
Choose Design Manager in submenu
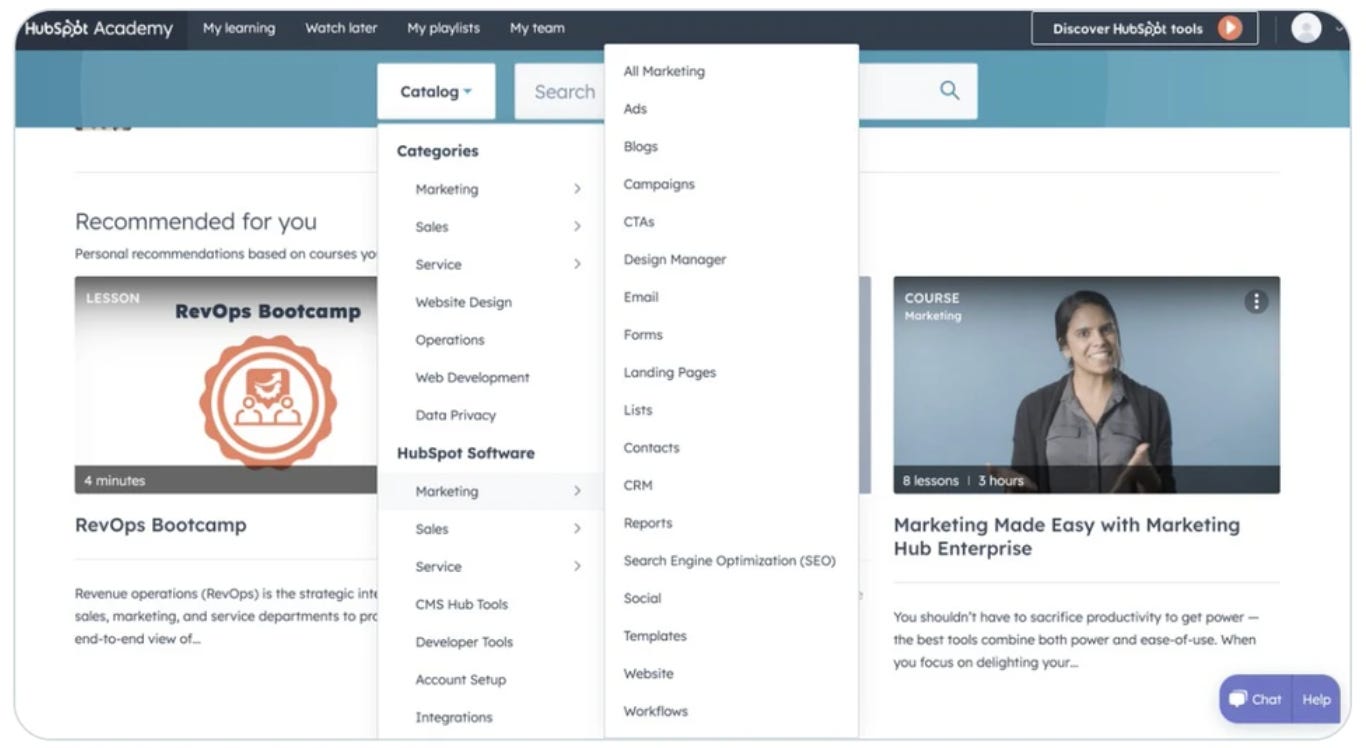coord(675,260)
